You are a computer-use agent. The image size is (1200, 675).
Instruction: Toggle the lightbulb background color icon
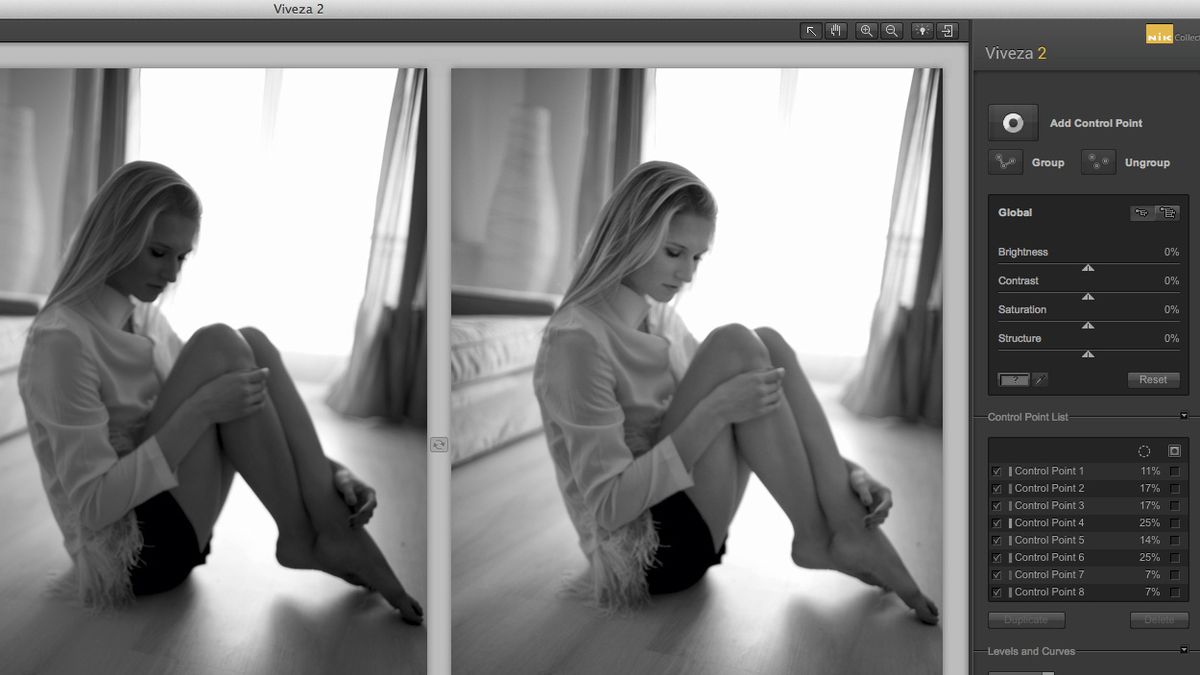coord(922,31)
